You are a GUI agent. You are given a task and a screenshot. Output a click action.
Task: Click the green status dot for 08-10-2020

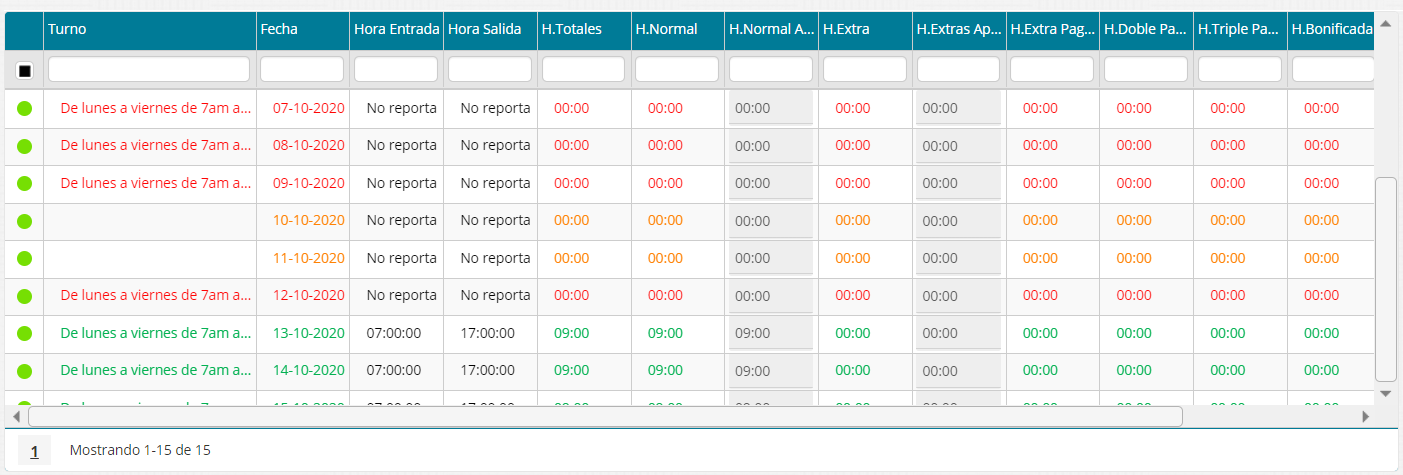point(25,146)
